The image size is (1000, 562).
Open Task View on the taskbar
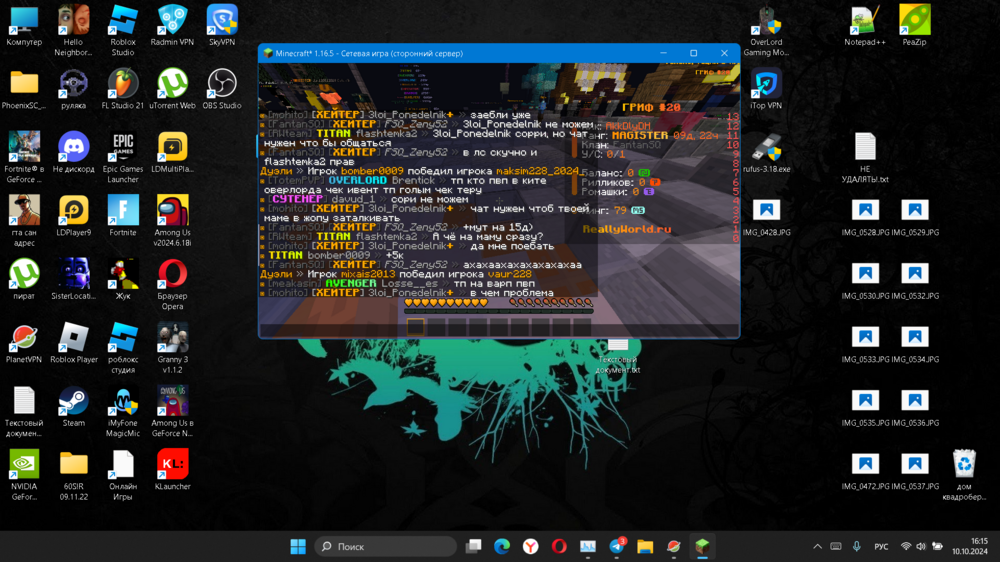coord(473,547)
